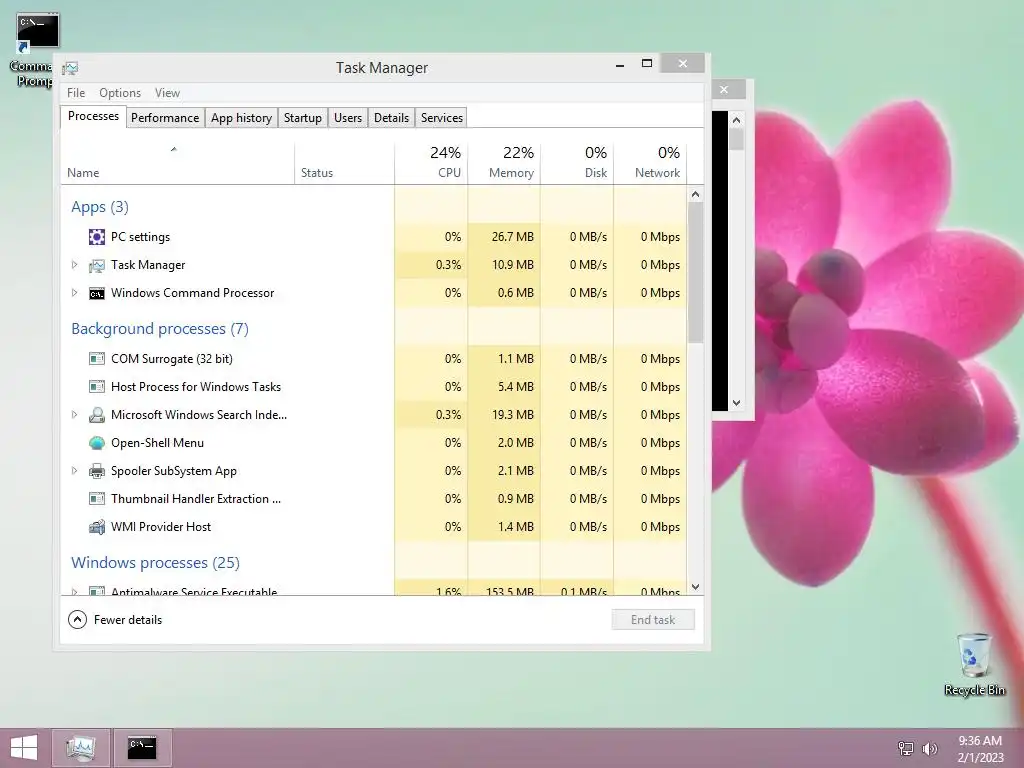Switch to the Performance tab

click(x=165, y=118)
